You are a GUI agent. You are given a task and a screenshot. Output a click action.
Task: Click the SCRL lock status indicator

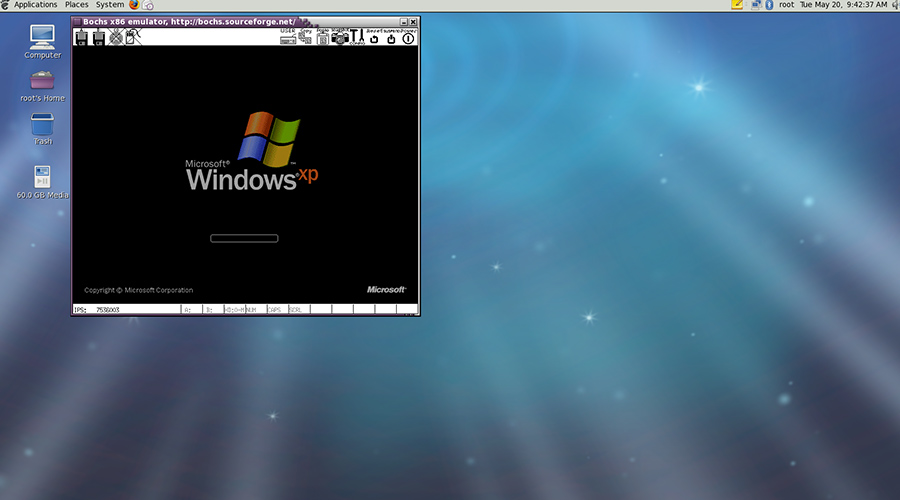pyautogui.click(x=299, y=309)
